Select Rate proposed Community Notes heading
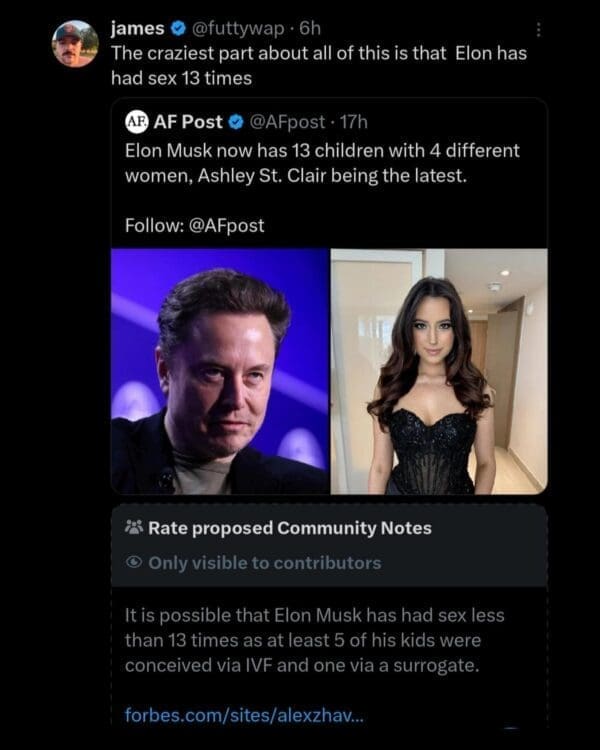The height and width of the screenshot is (750, 600). pyautogui.click(x=290, y=528)
